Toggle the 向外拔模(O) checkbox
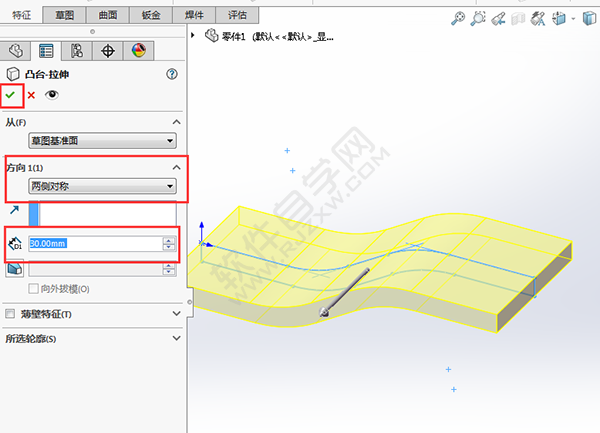Screen dimensions: 600x433 point(33,288)
